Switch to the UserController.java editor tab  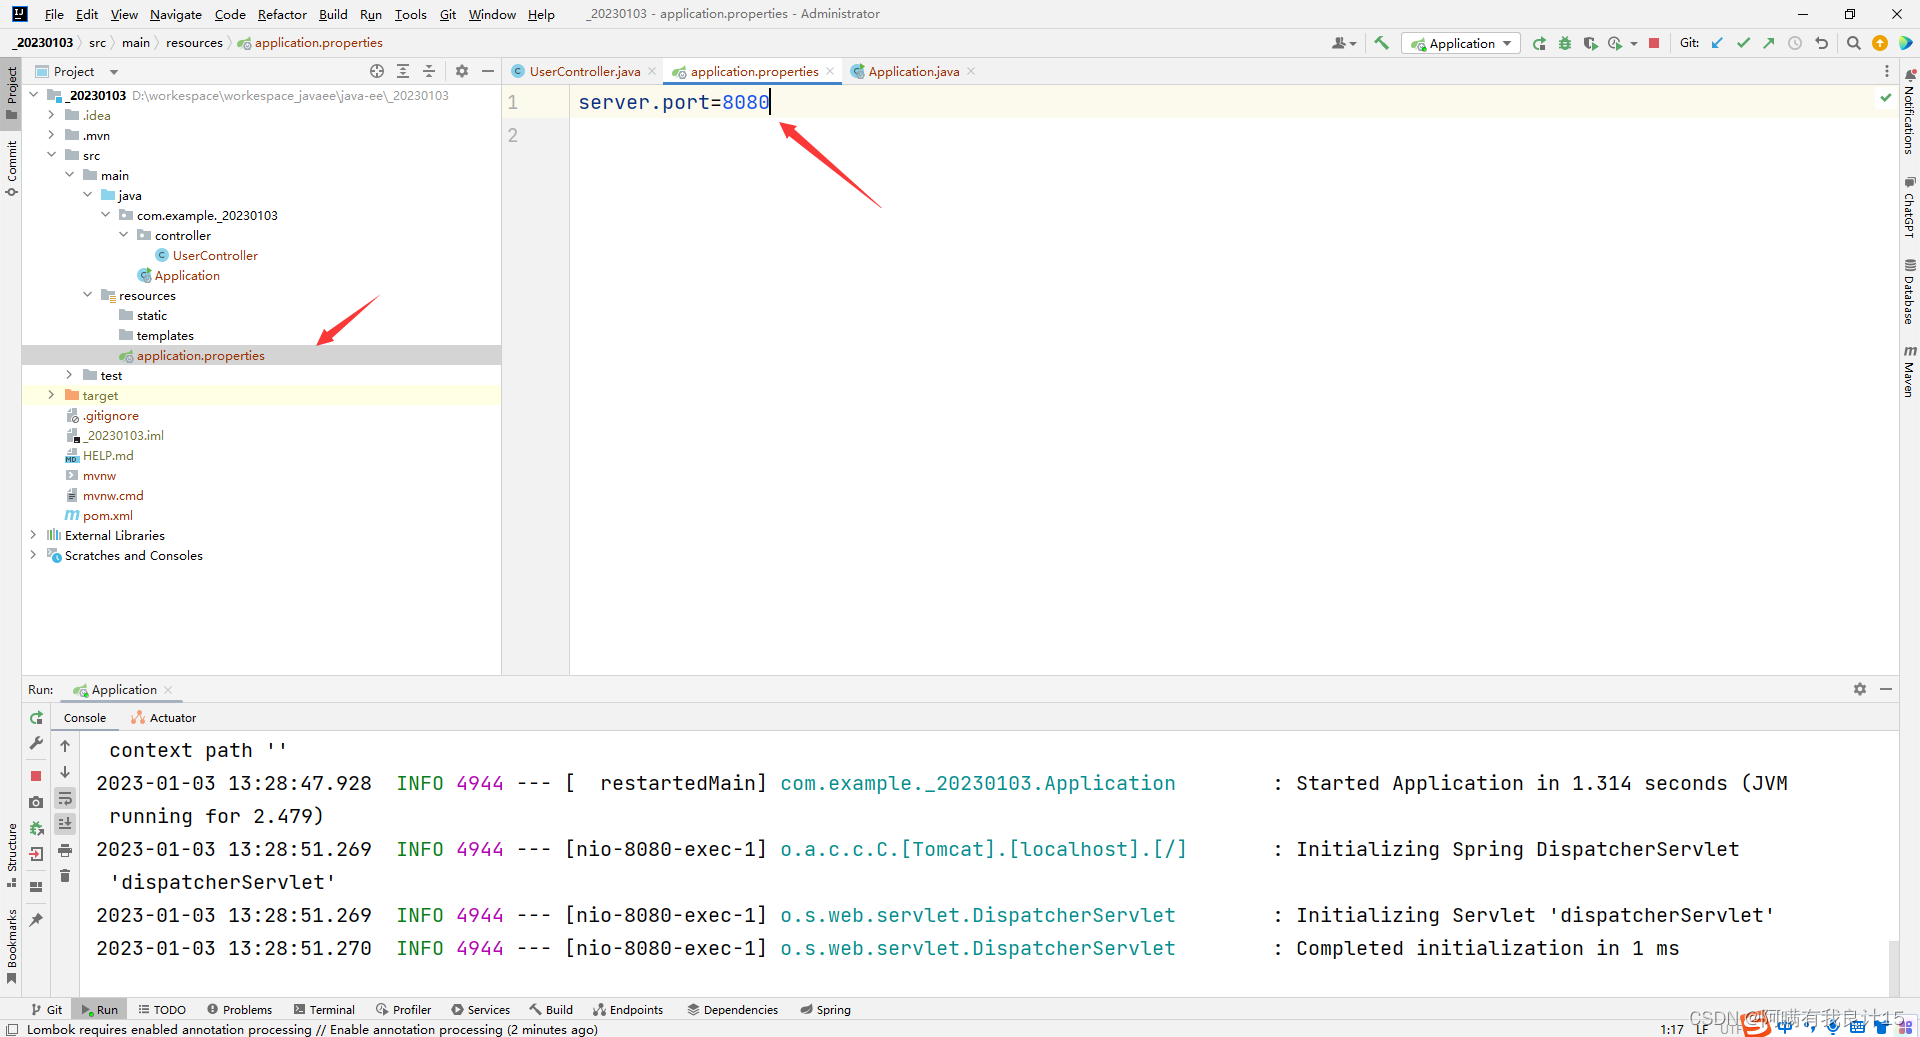[583, 71]
